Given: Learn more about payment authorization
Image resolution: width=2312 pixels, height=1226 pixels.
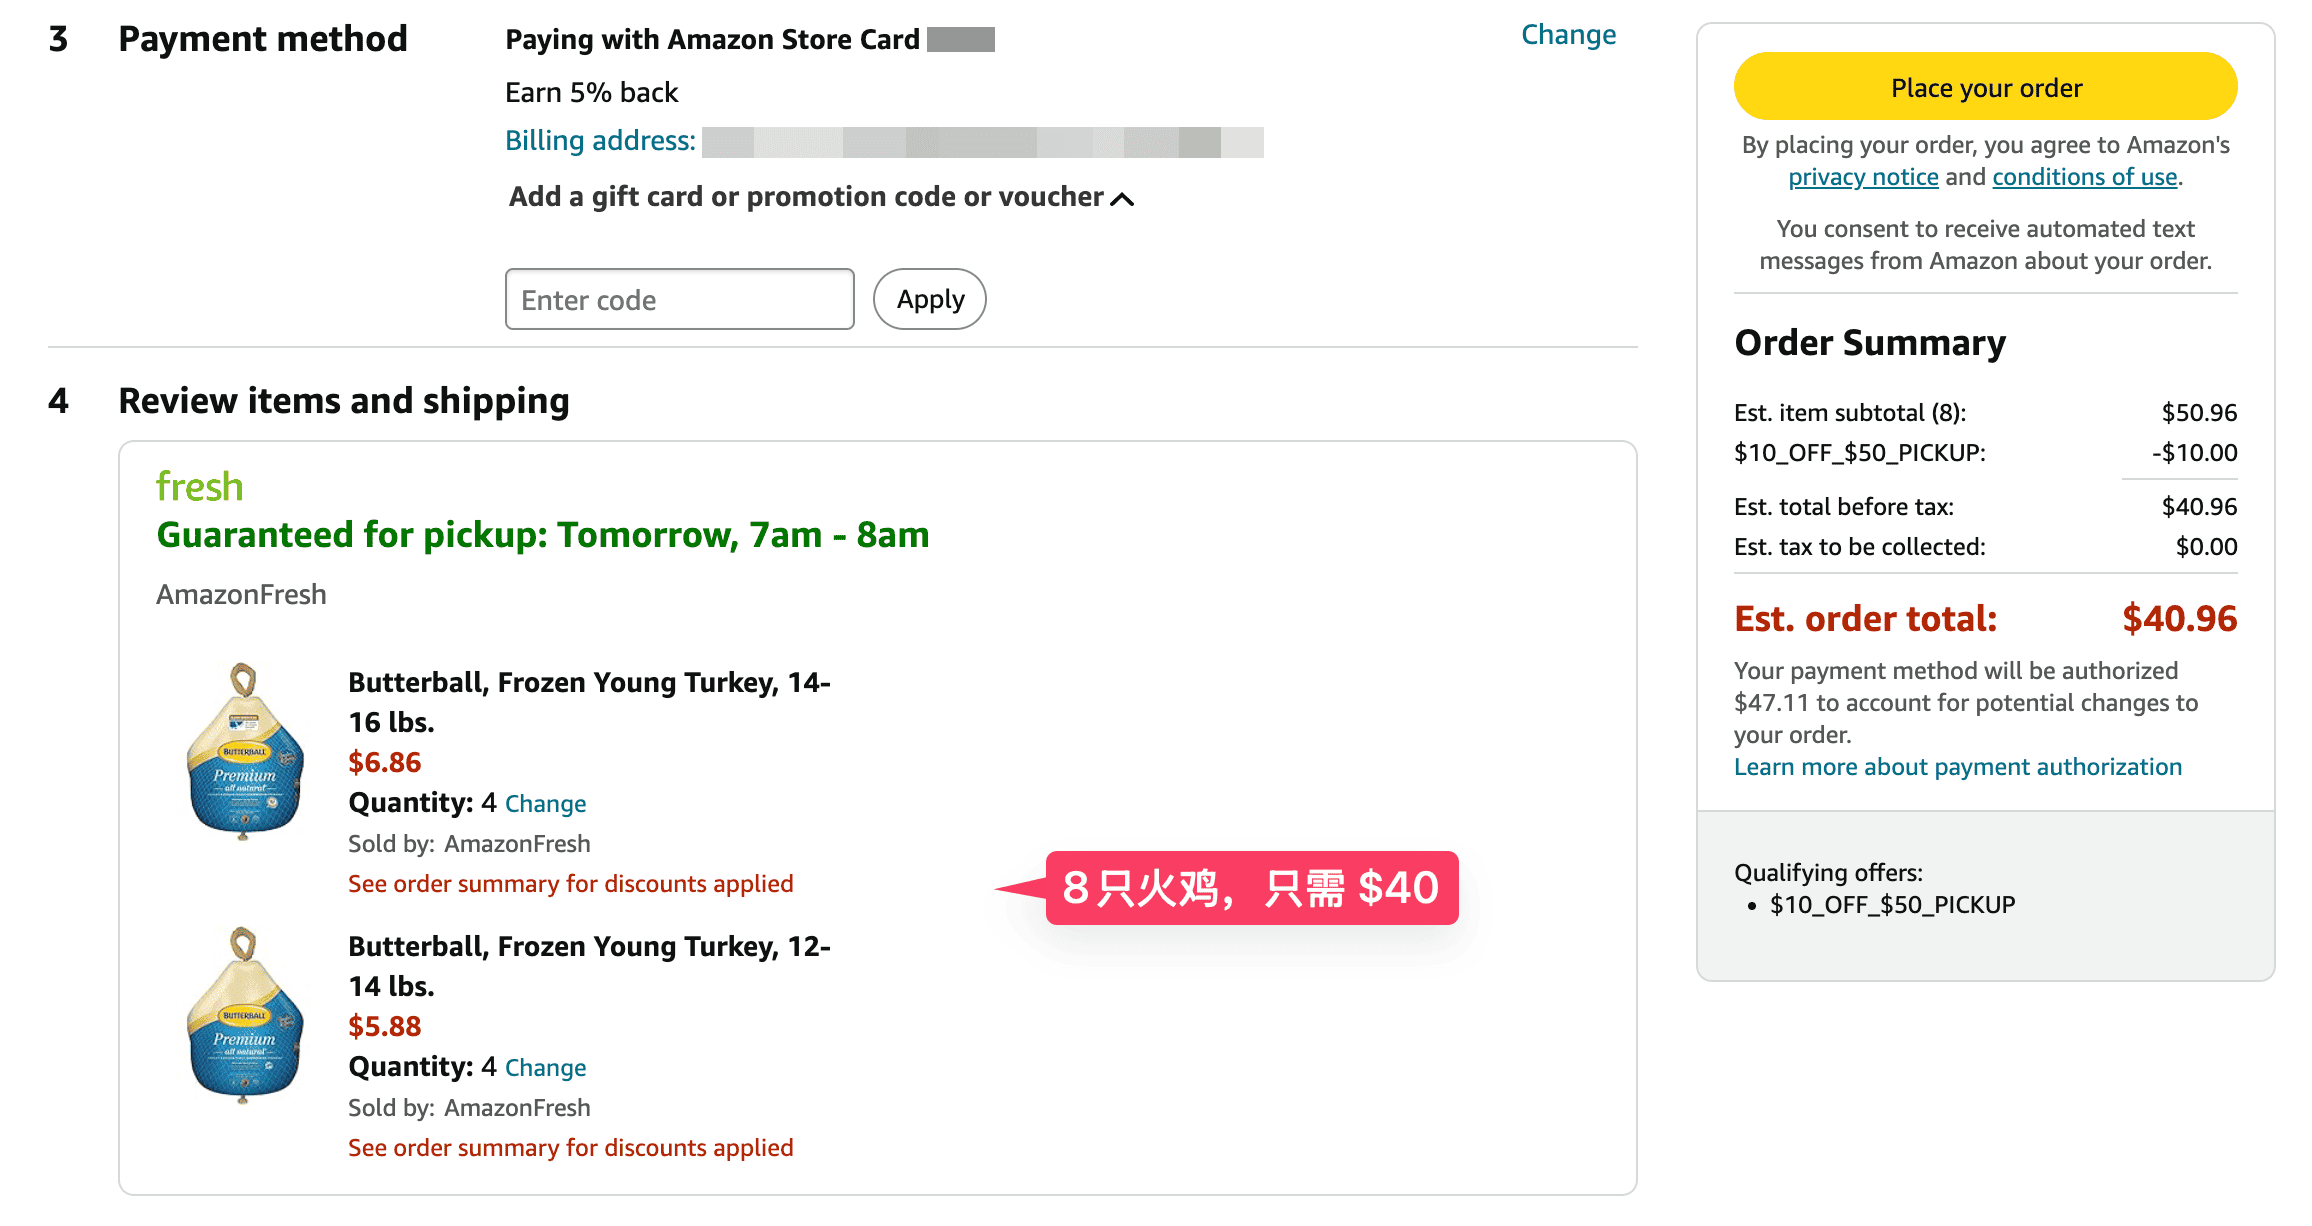Looking at the screenshot, I should tap(1957, 766).
